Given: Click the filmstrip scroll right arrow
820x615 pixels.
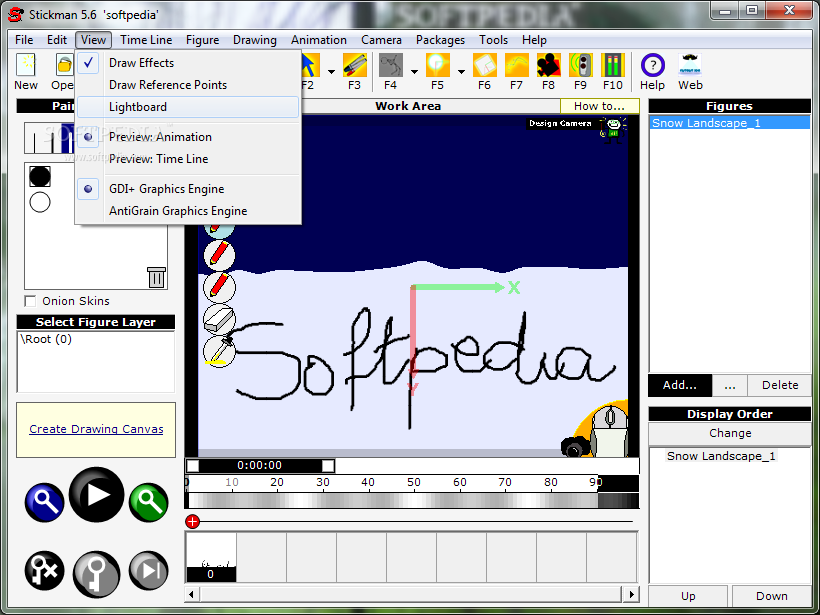Looking at the screenshot, I should click(632, 594).
